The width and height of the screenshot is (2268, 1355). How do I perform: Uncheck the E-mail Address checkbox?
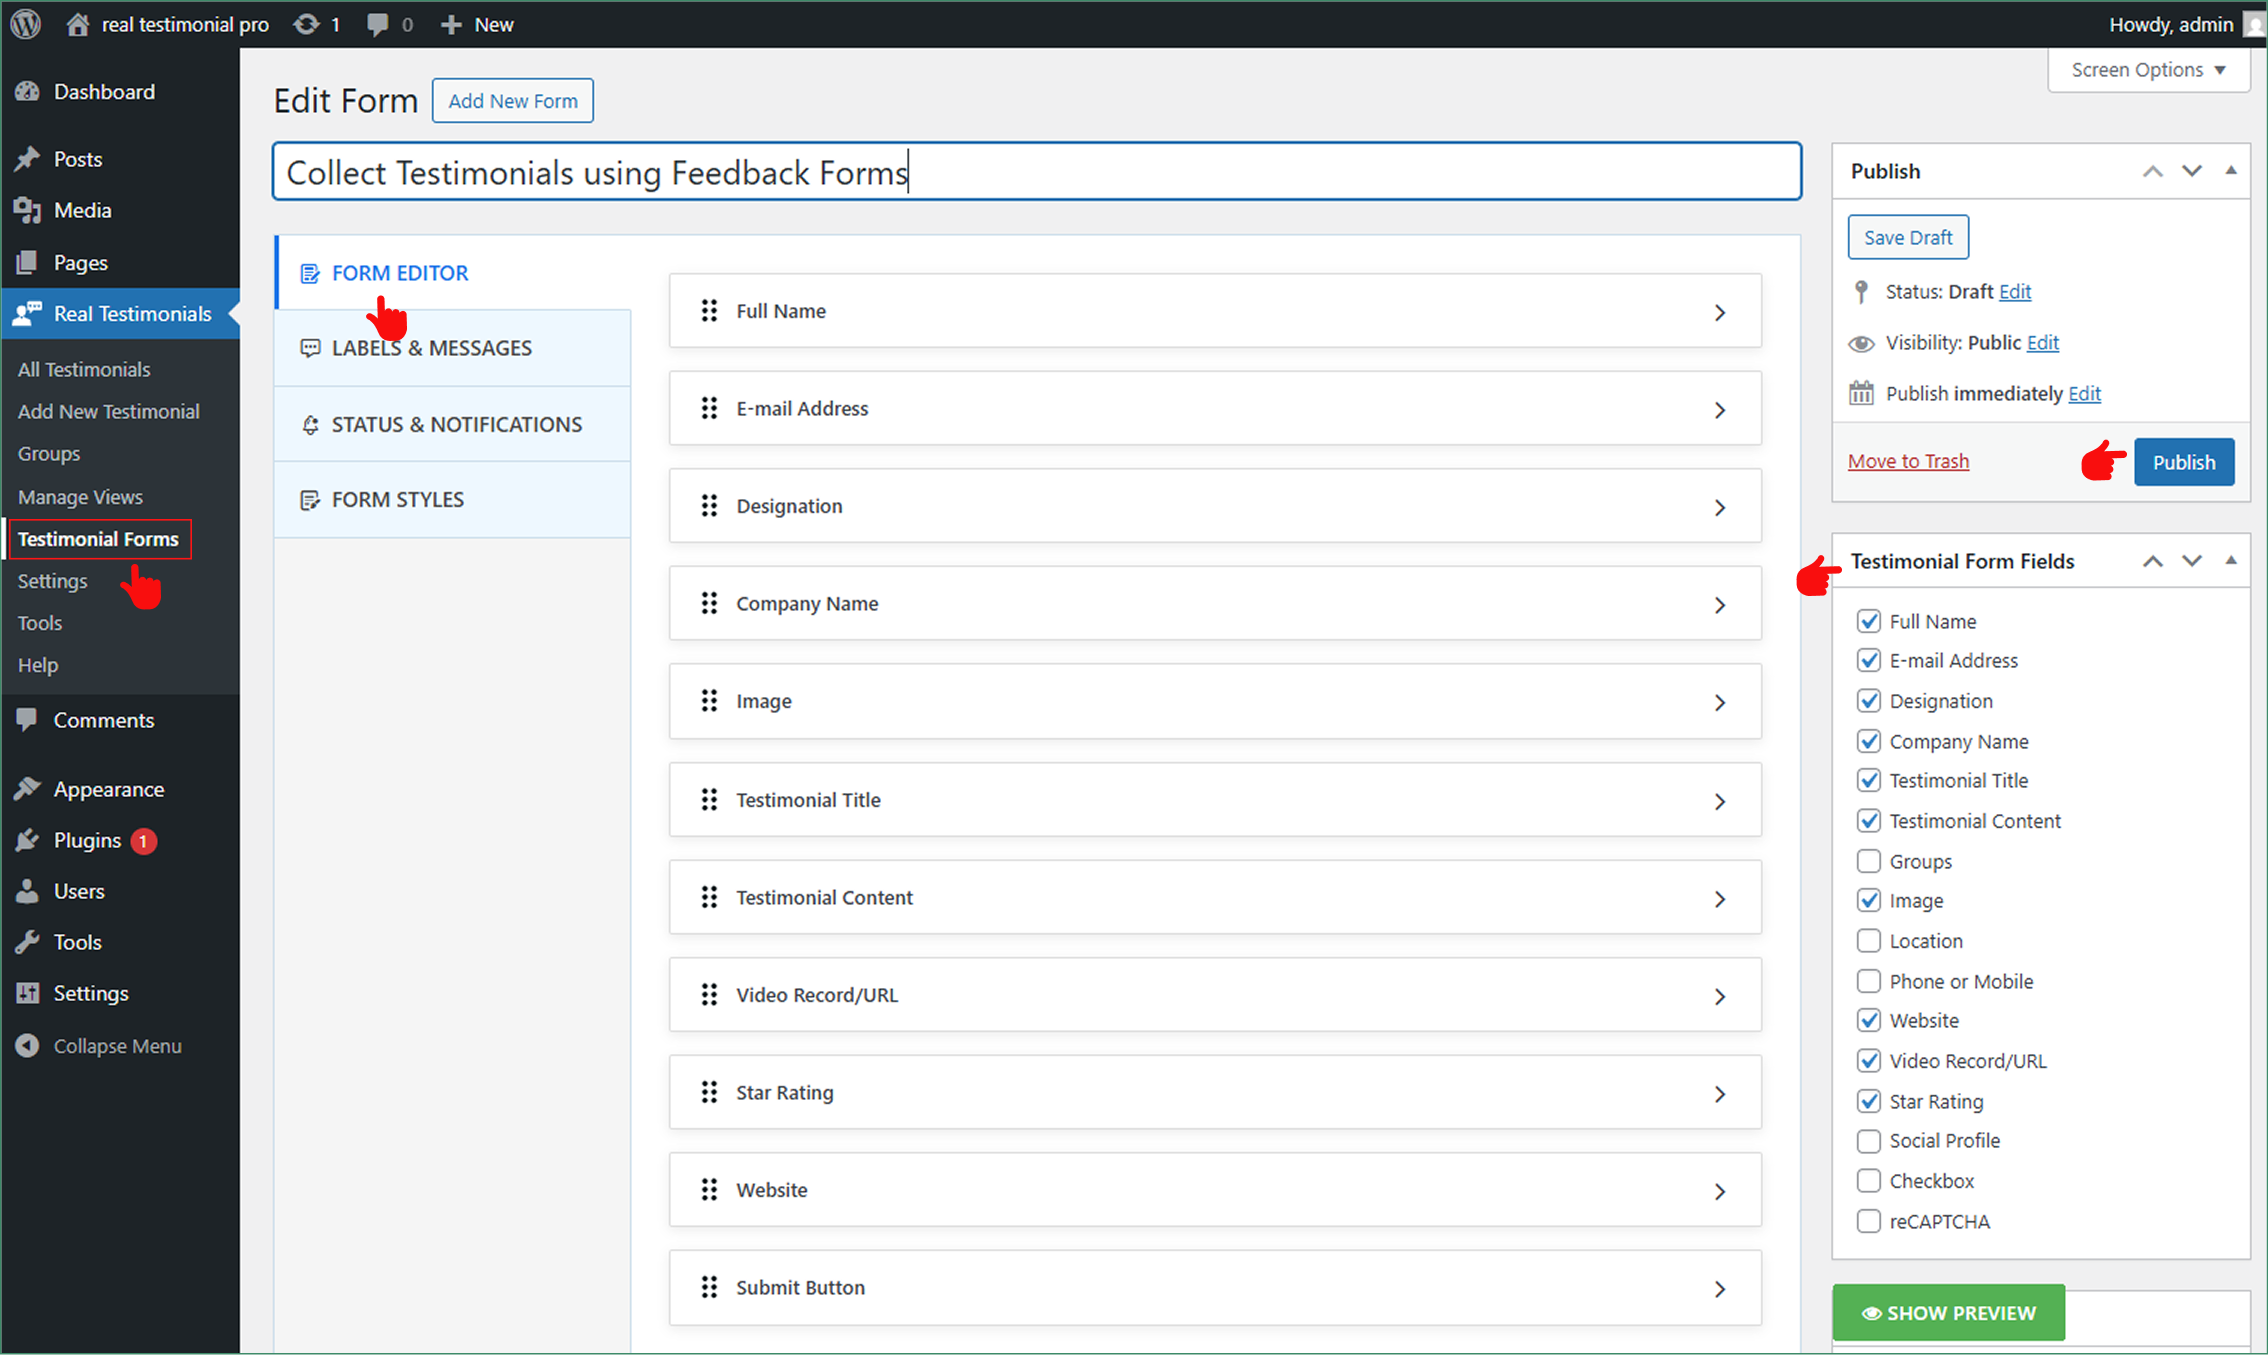[1869, 660]
